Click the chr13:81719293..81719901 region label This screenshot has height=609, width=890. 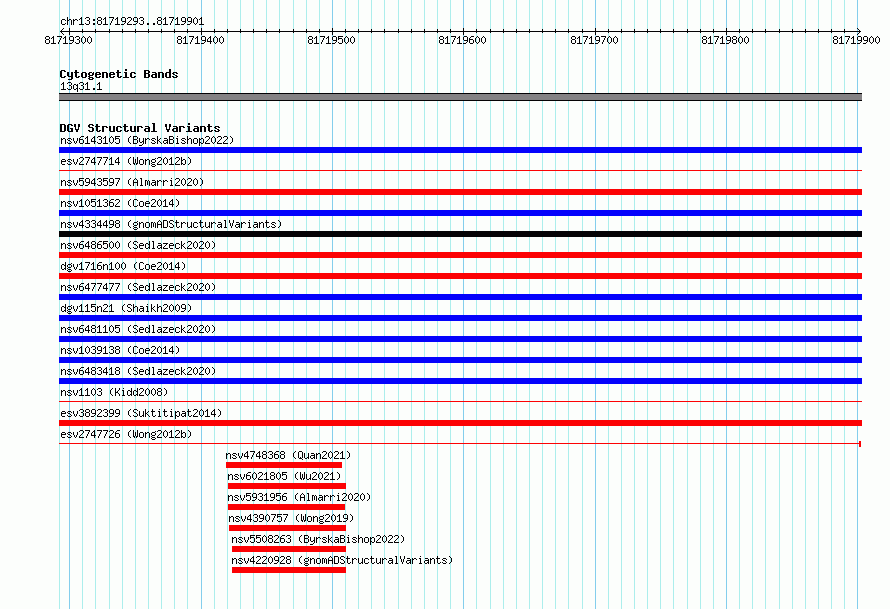coord(132,22)
